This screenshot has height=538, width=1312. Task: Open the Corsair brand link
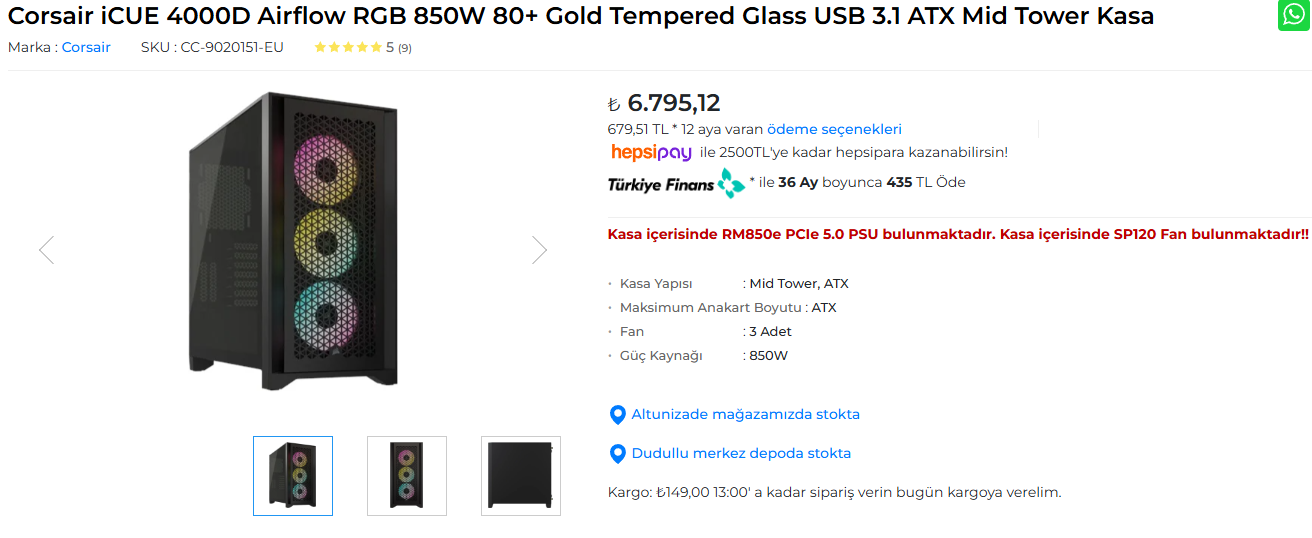pyautogui.click(x=86, y=47)
